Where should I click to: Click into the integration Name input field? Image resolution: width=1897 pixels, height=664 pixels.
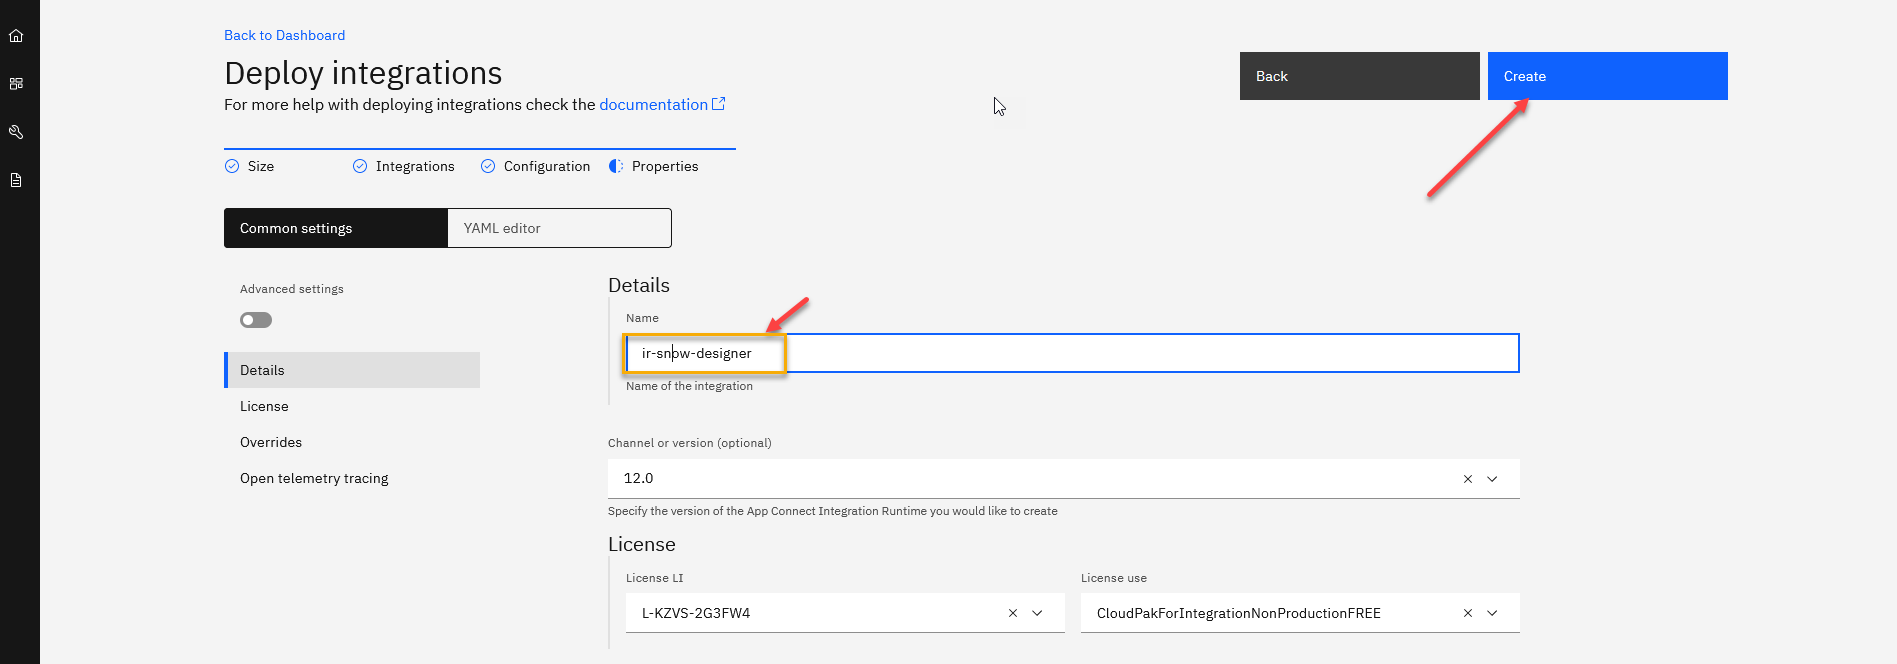click(x=1100, y=353)
